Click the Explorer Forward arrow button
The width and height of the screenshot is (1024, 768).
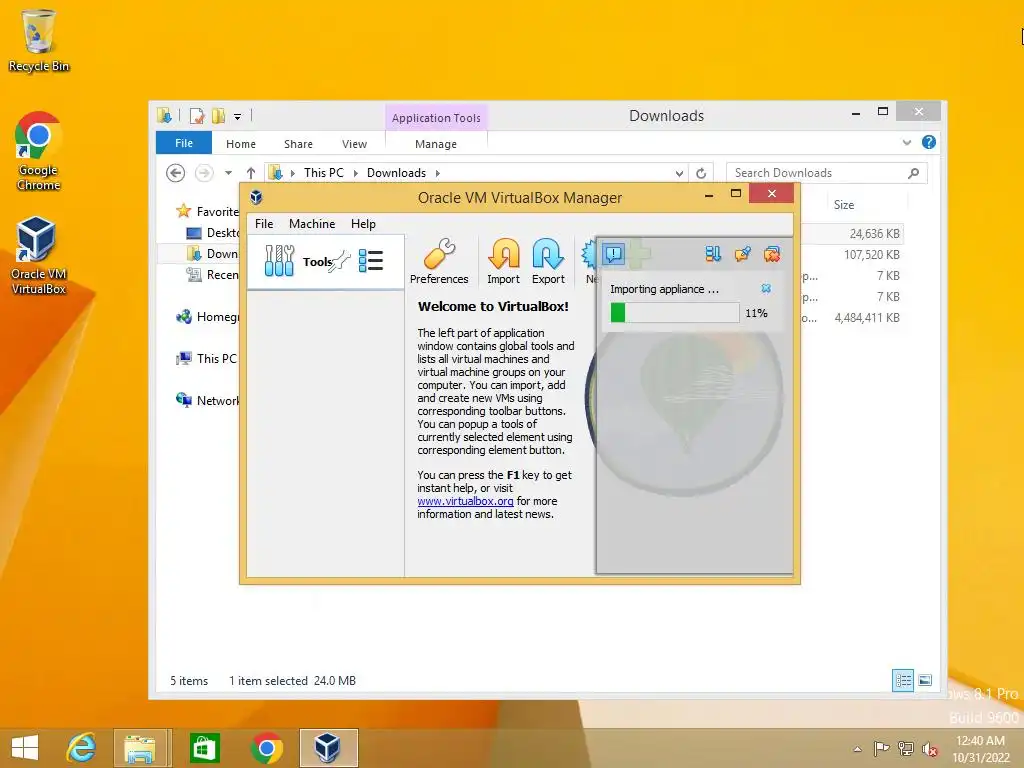[204, 173]
